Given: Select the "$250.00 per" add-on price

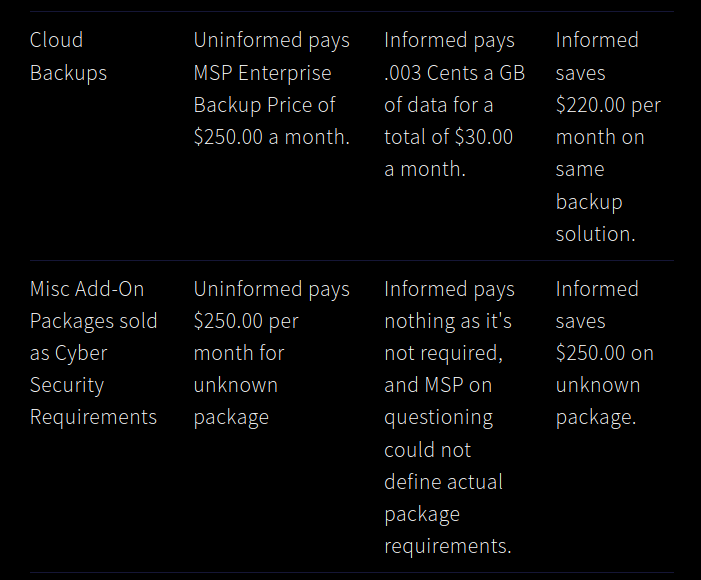Looking at the screenshot, I should pos(246,321).
